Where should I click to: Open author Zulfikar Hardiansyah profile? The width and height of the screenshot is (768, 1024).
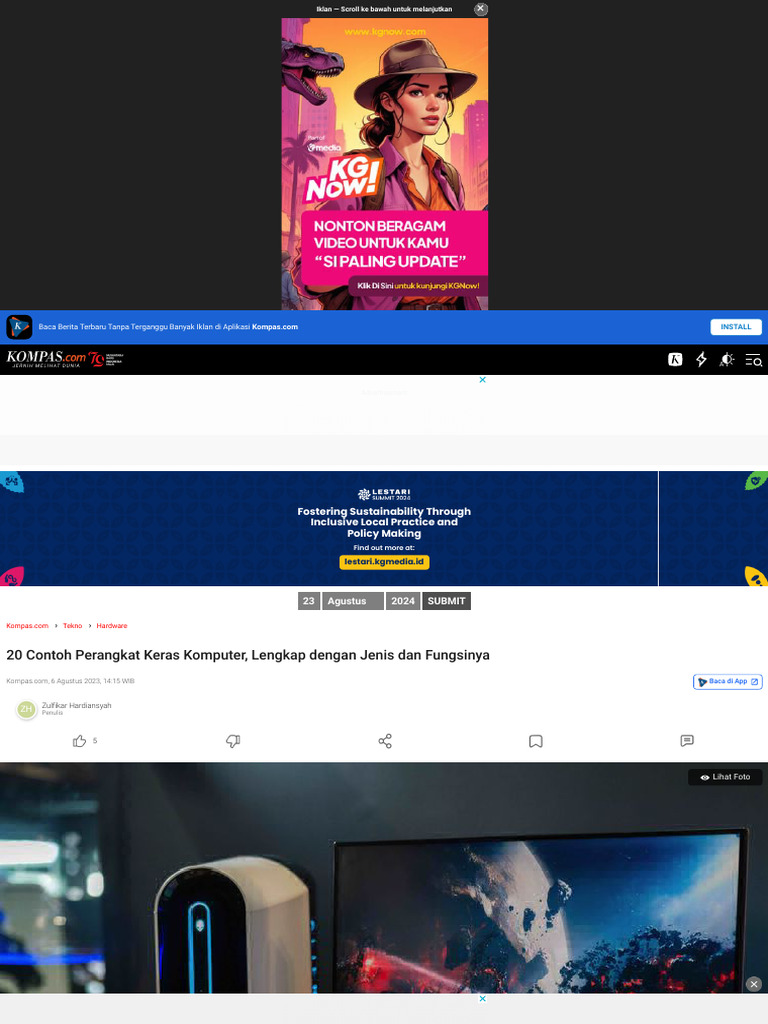click(x=76, y=705)
